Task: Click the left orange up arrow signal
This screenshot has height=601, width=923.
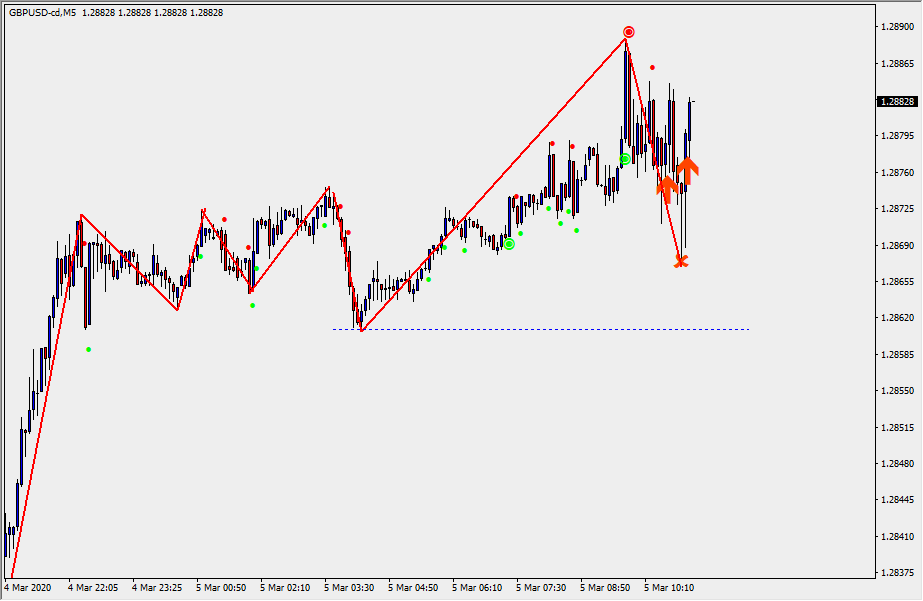Action: coord(665,186)
